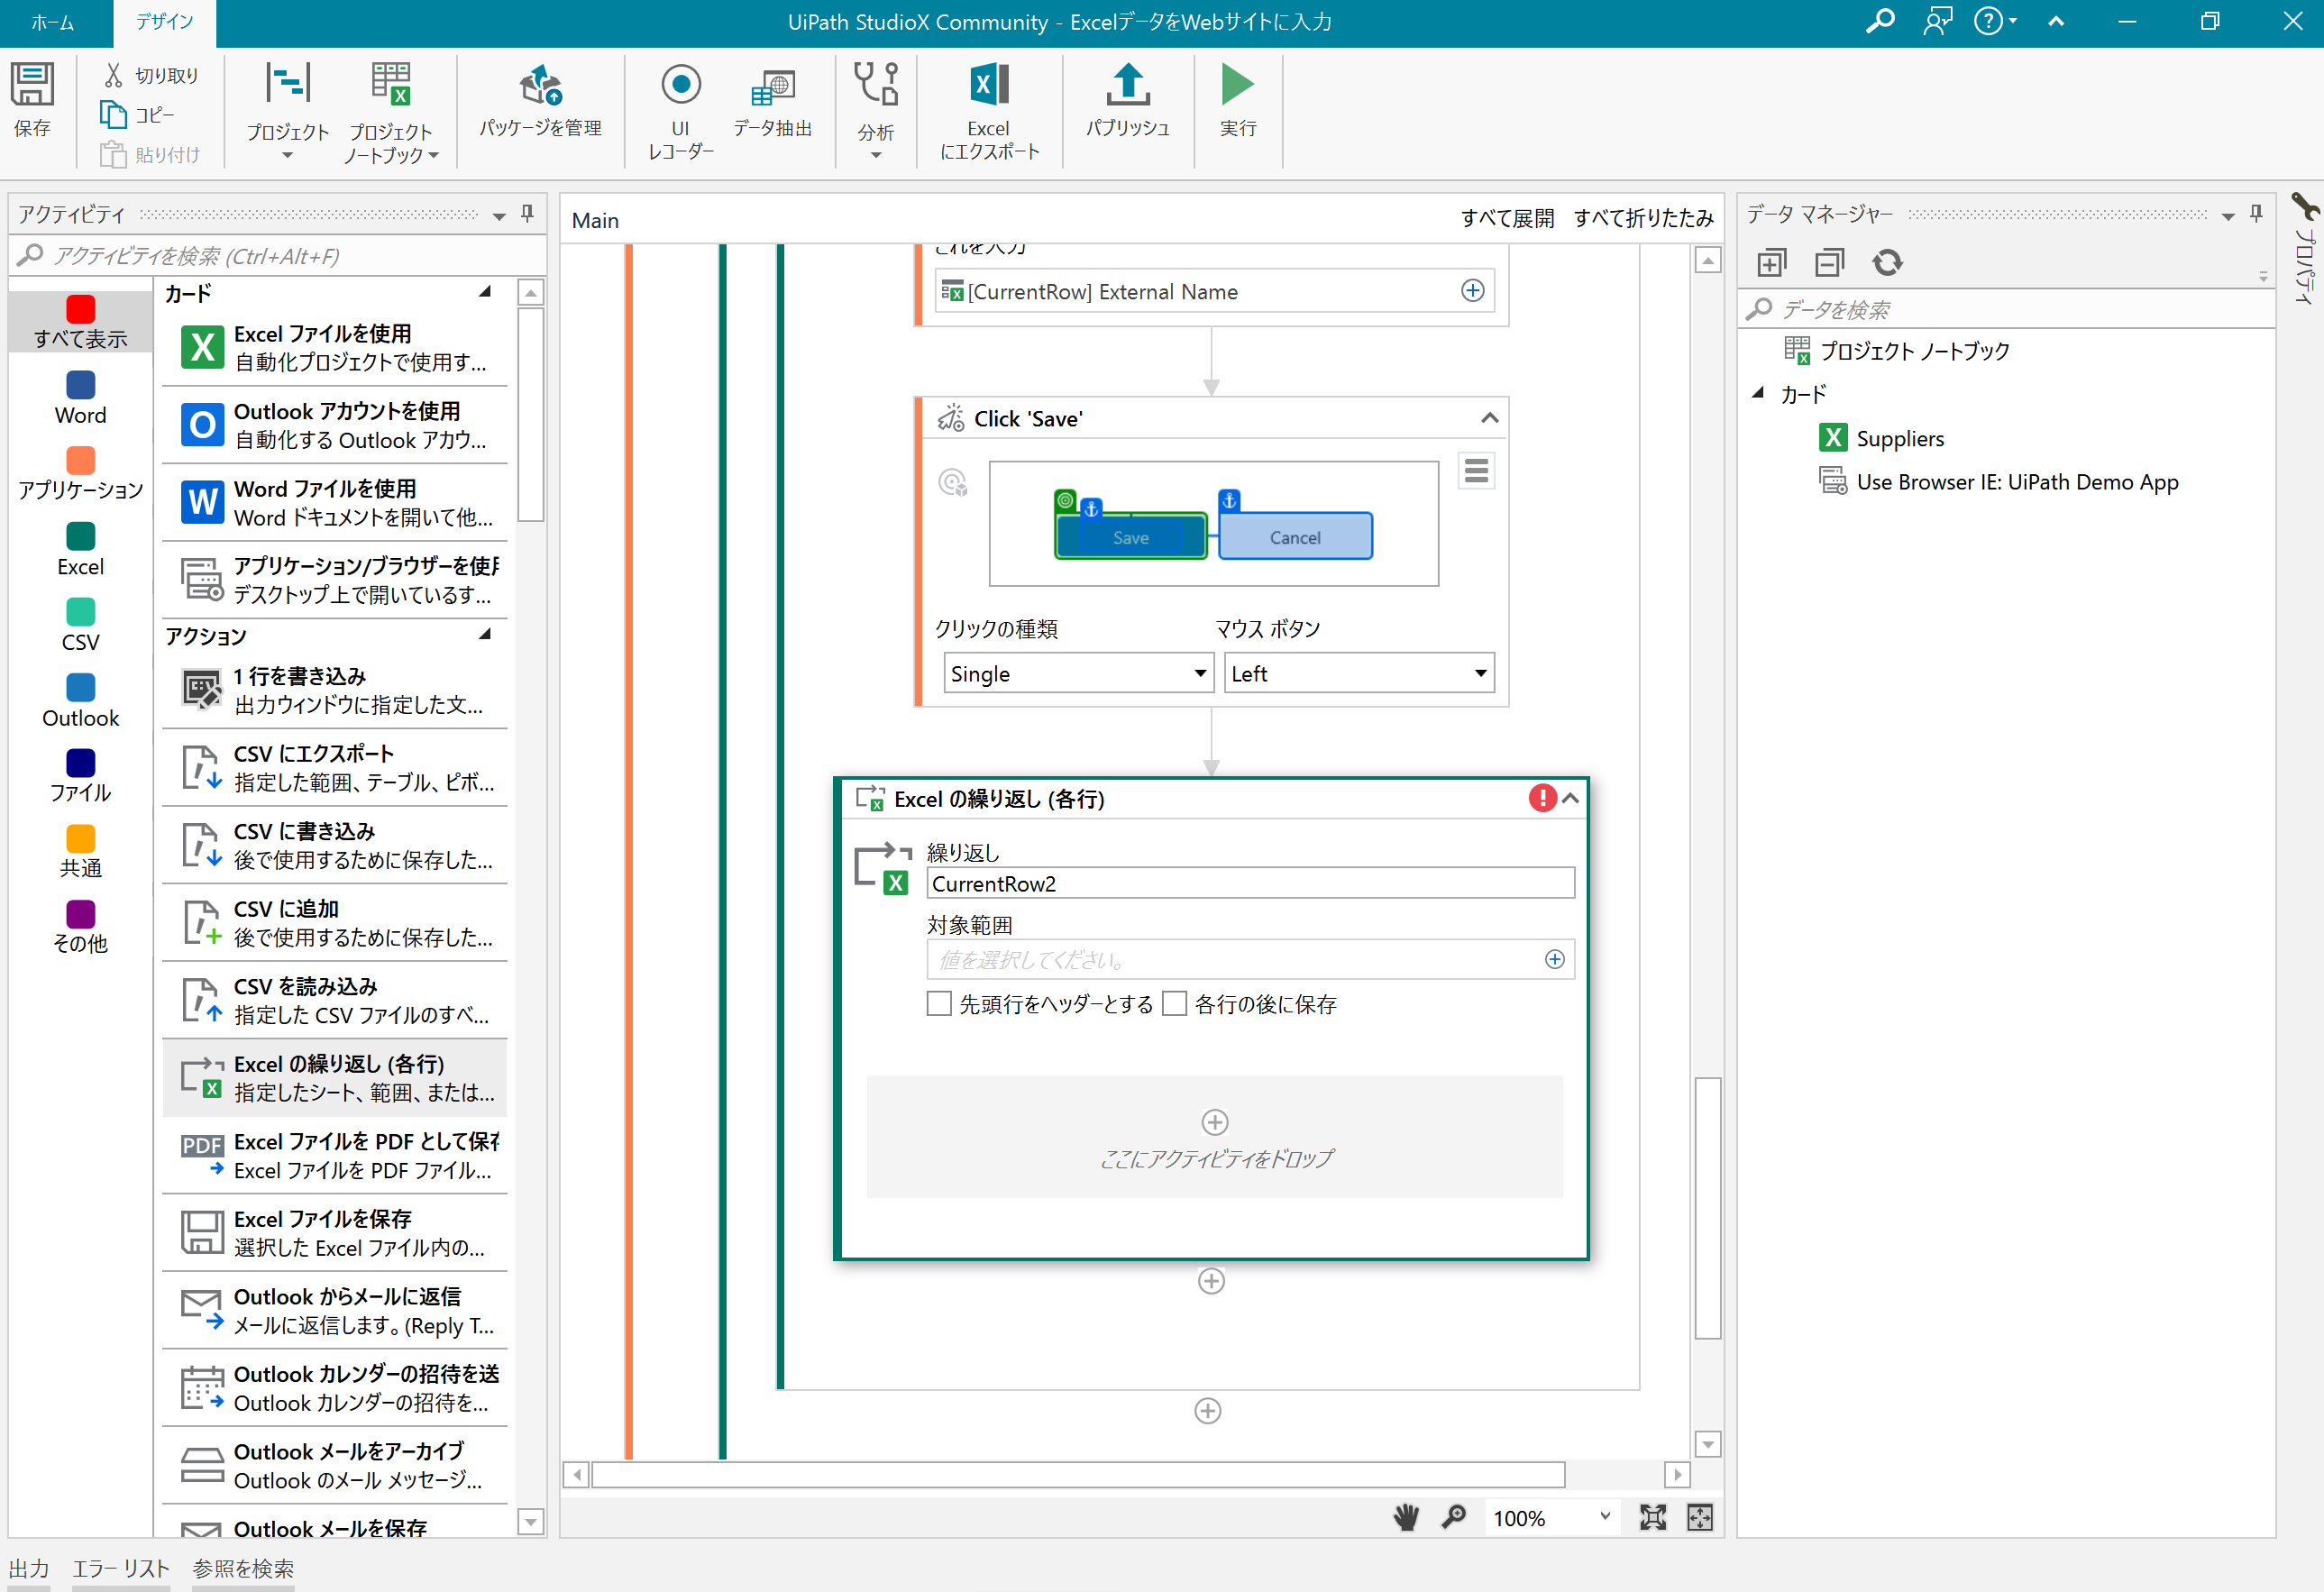Filter activities by すべて表示

(80, 322)
